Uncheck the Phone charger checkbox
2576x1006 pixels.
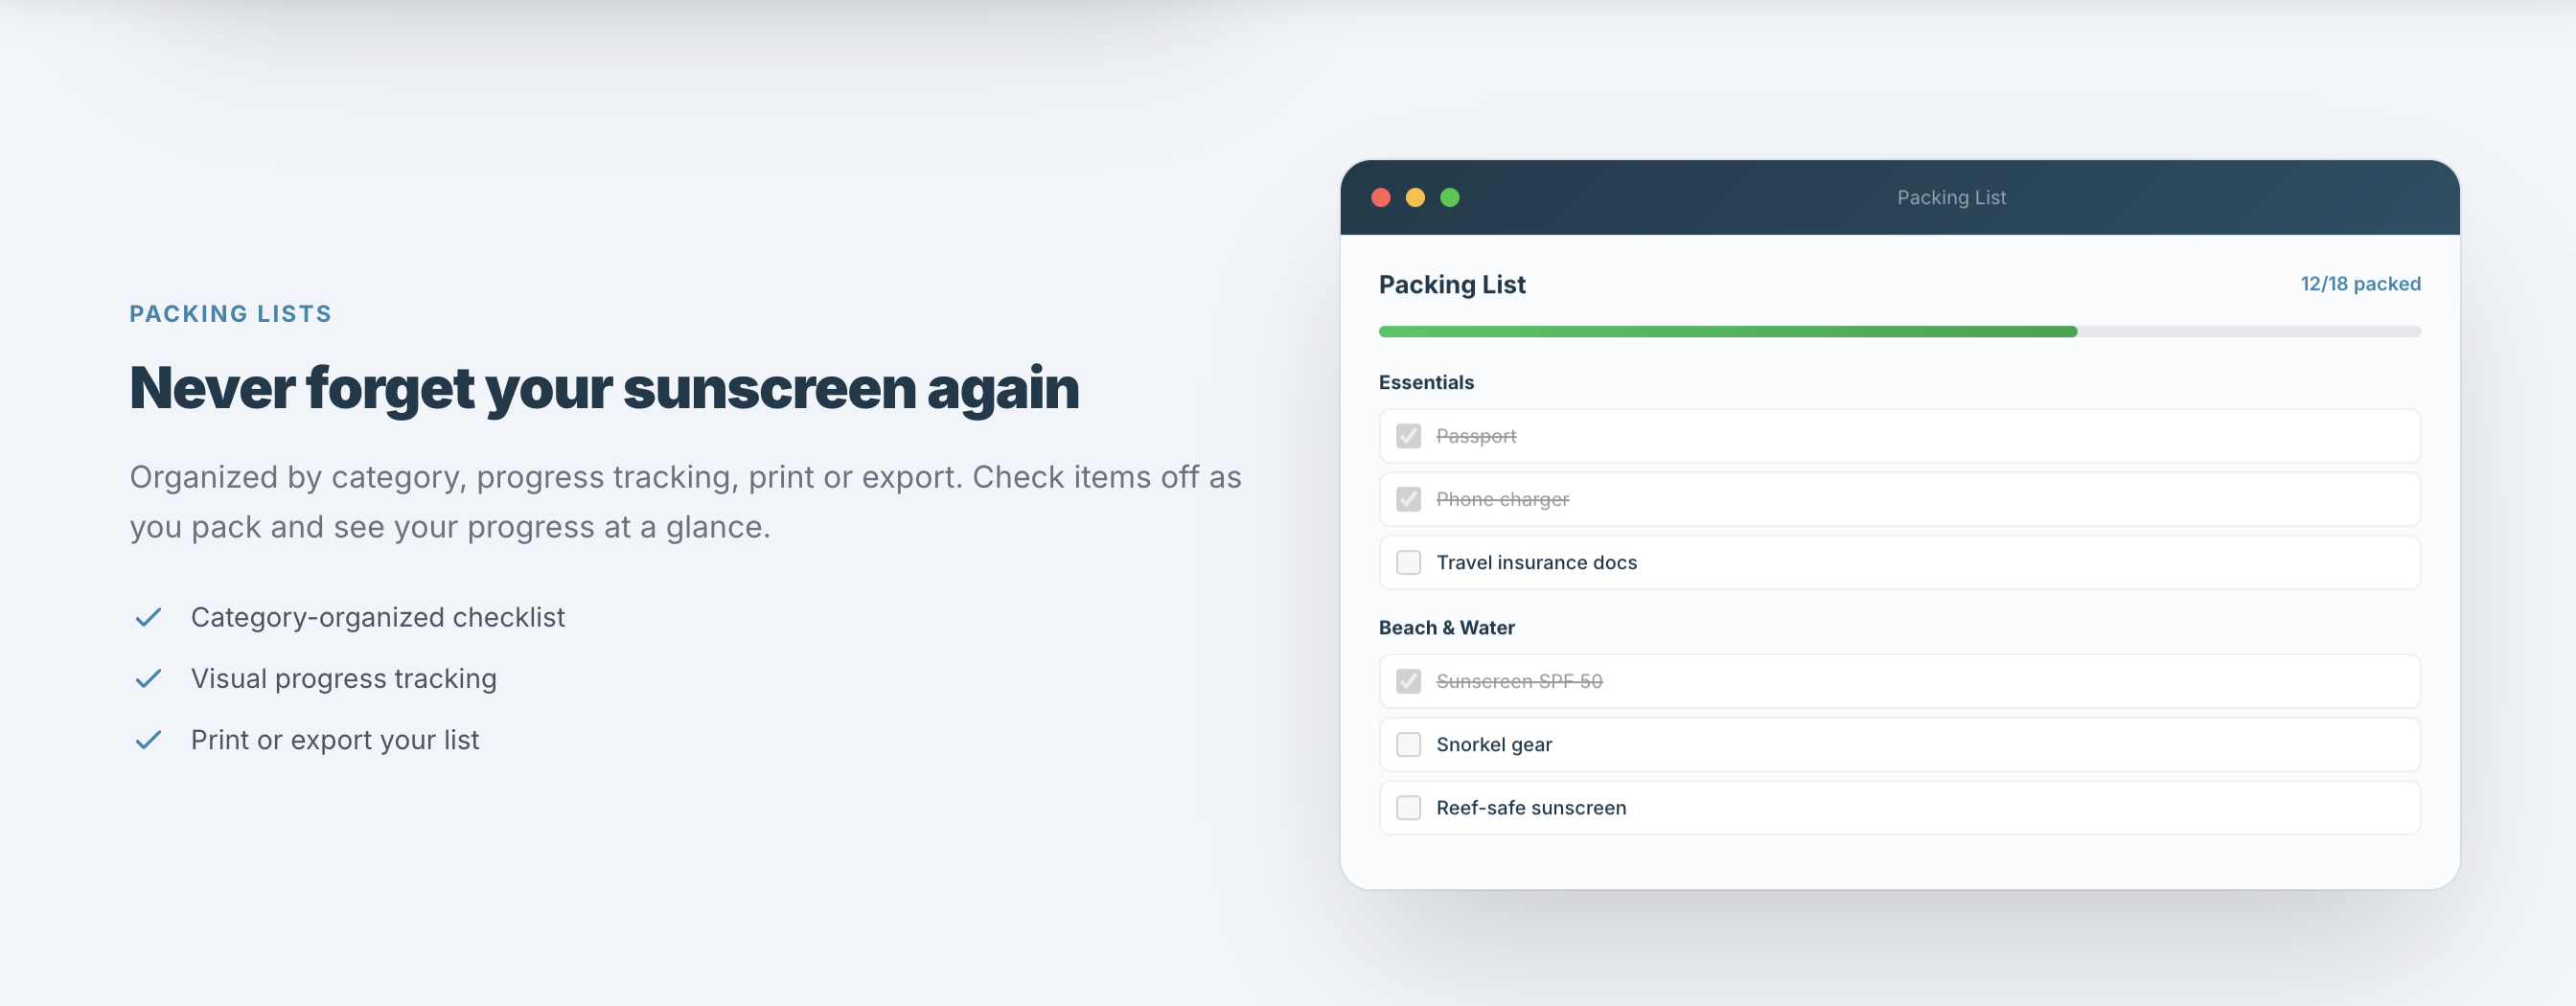point(1408,499)
